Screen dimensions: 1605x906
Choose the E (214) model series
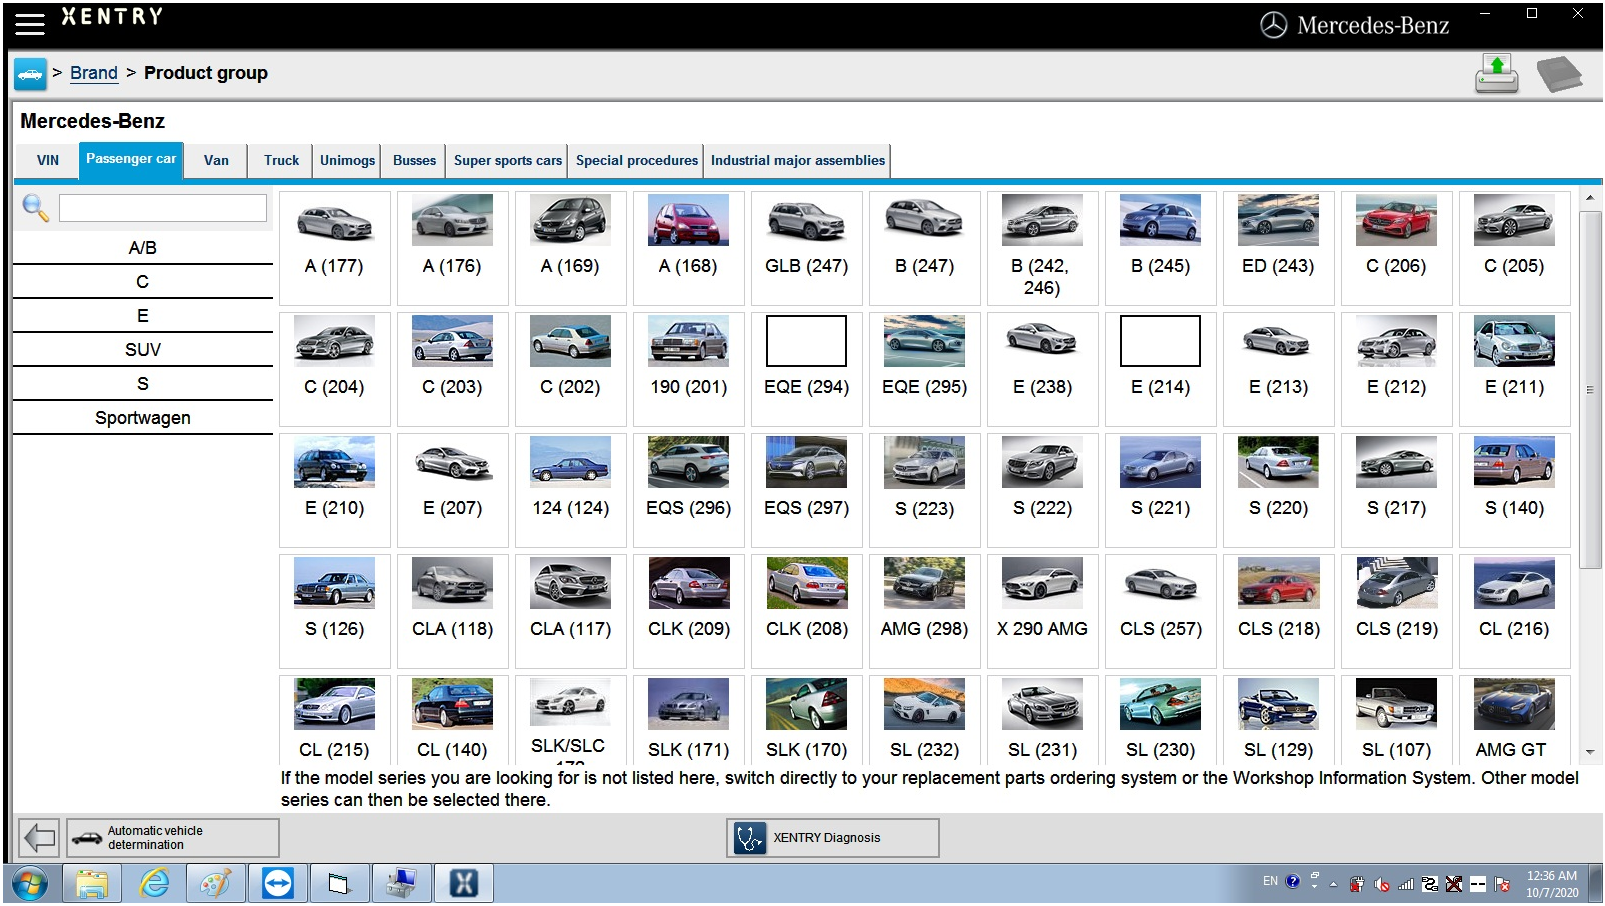pos(1160,369)
